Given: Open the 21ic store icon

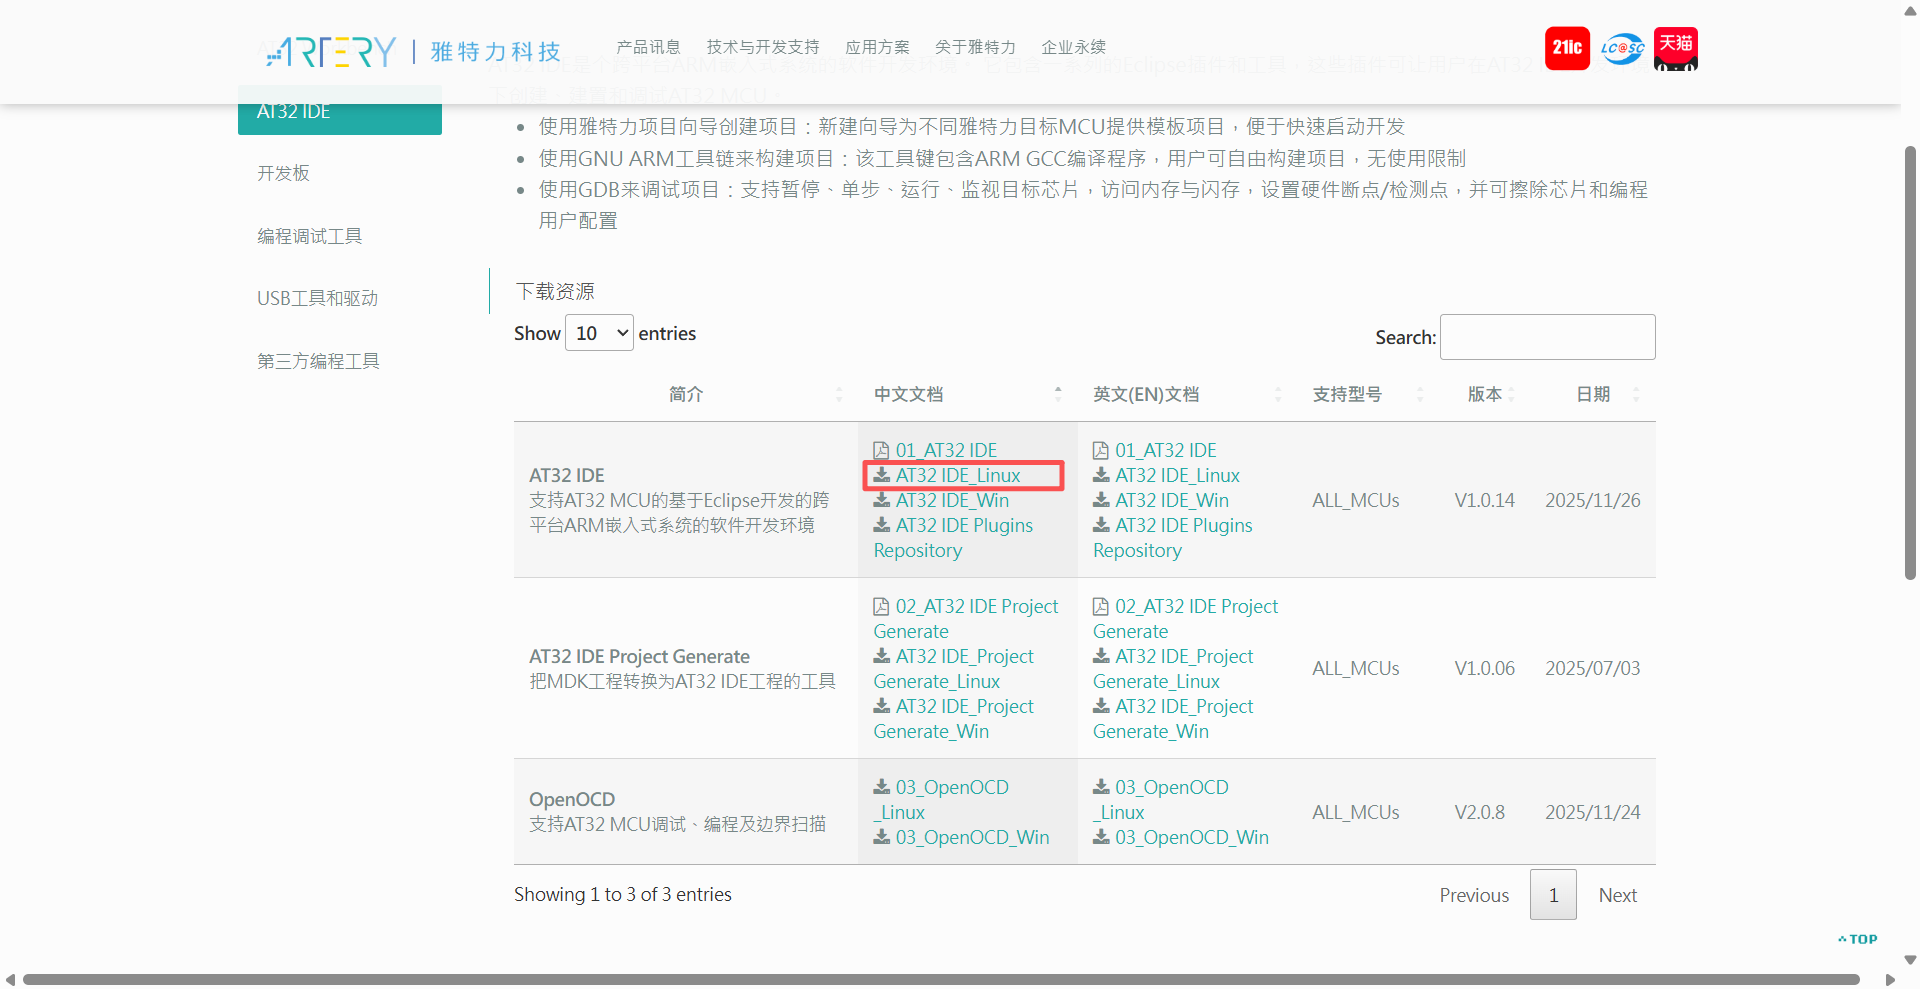Looking at the screenshot, I should point(1567,48).
